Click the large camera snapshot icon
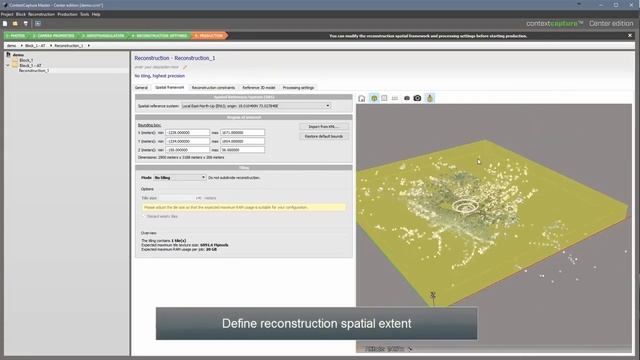 [417, 98]
